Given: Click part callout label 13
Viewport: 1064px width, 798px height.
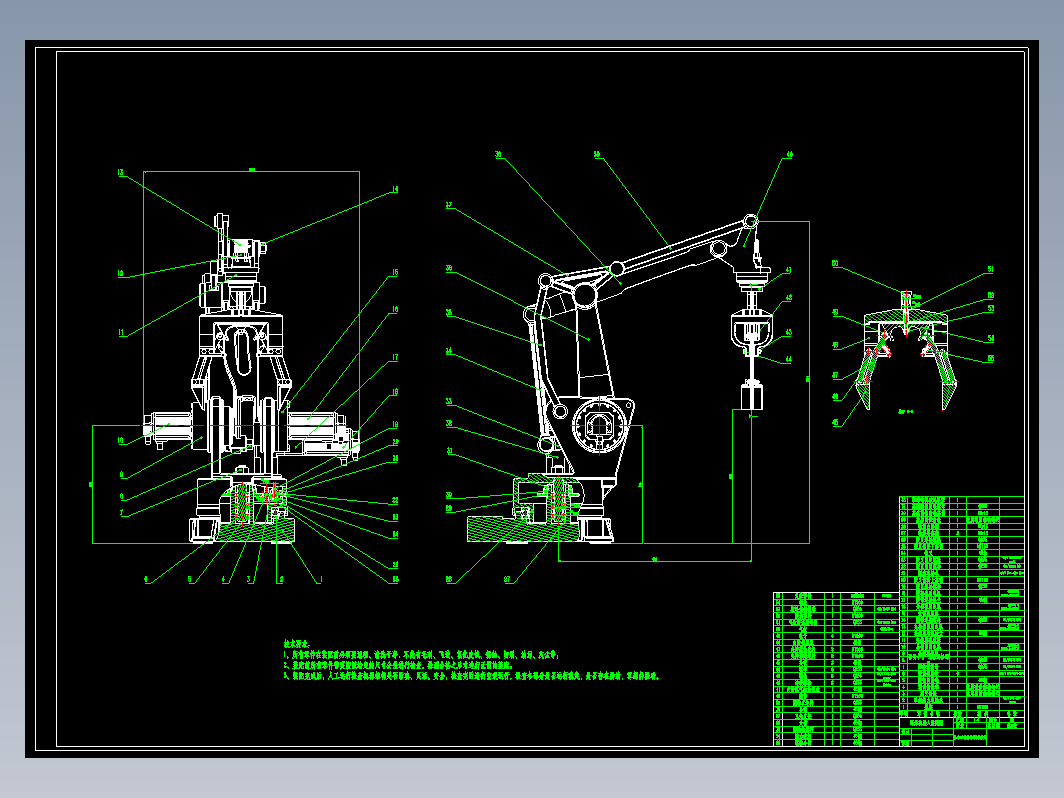Looking at the screenshot, I should pos(121,172).
